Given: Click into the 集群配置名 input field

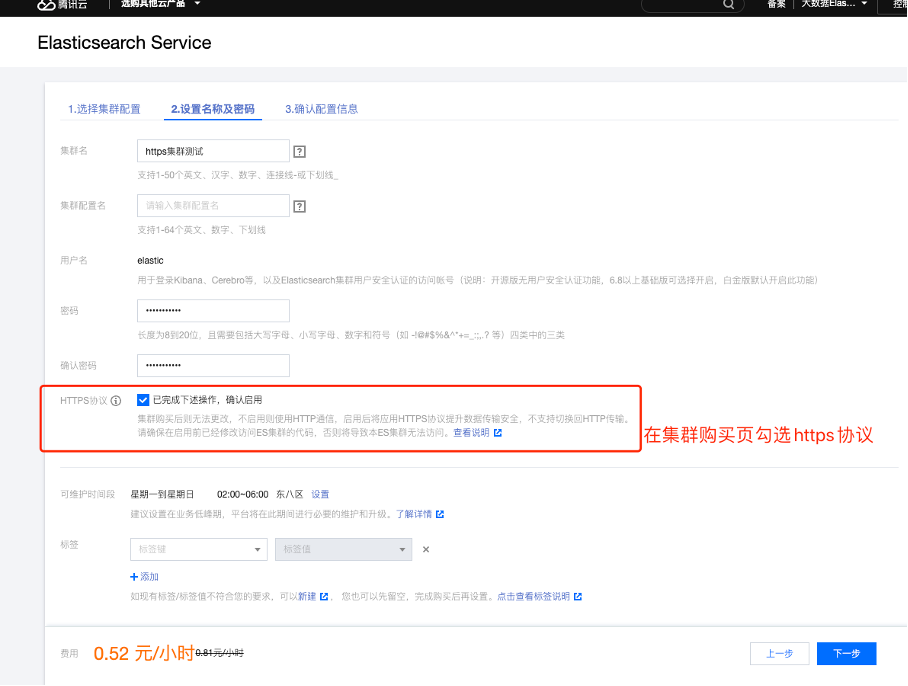Looking at the screenshot, I should 213,205.
